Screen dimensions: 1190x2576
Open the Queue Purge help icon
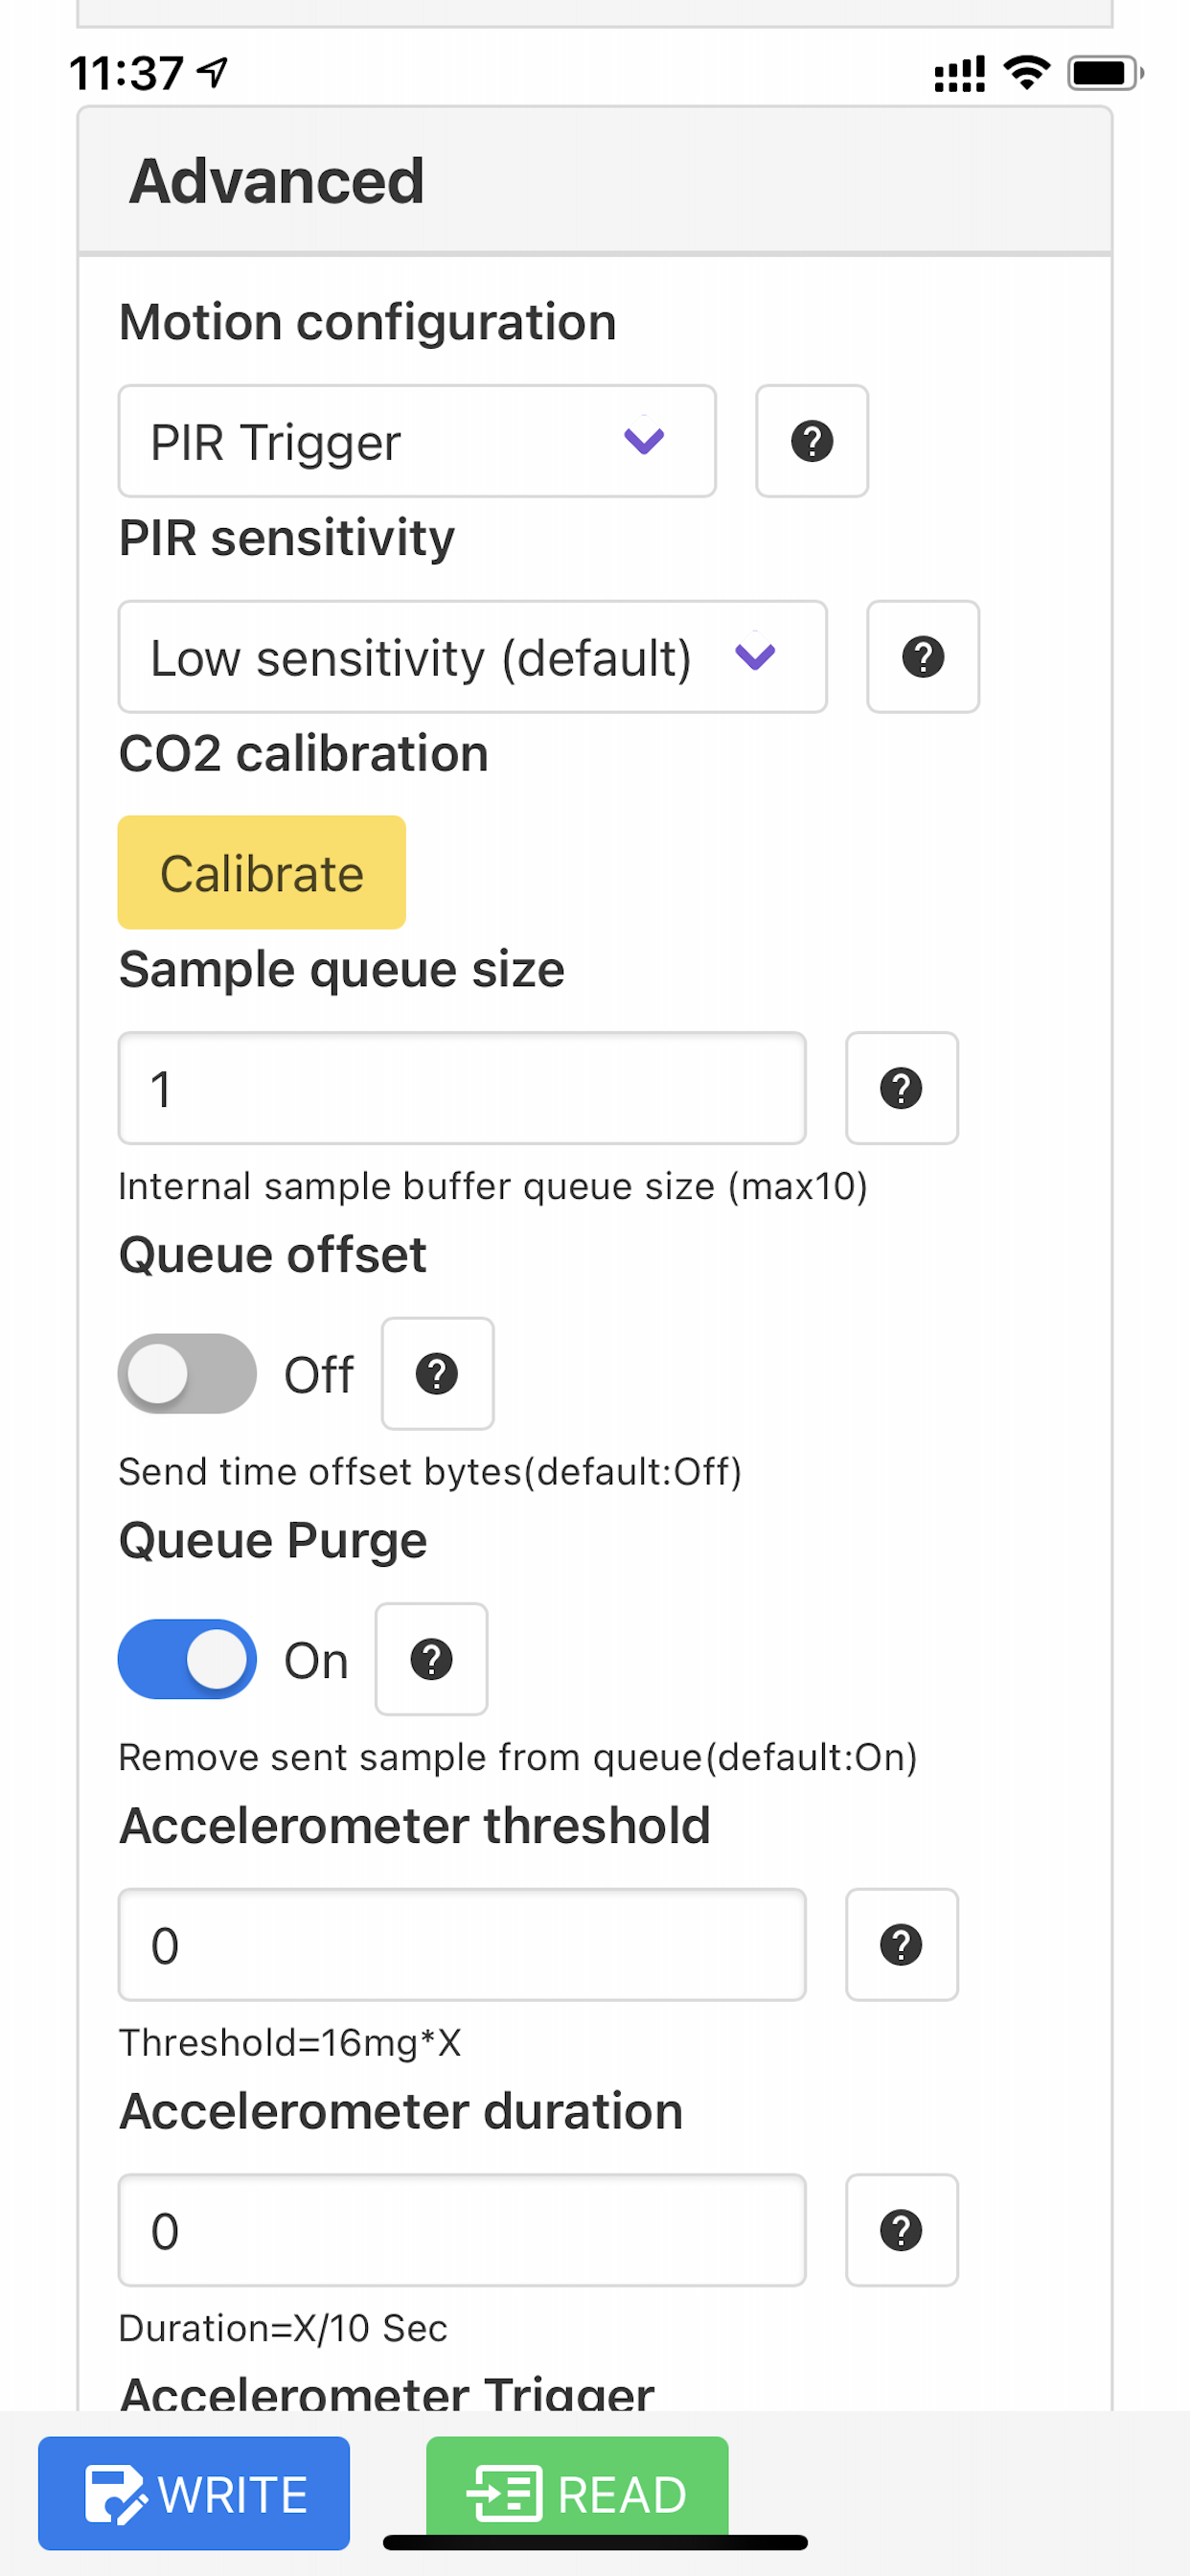click(x=431, y=1660)
